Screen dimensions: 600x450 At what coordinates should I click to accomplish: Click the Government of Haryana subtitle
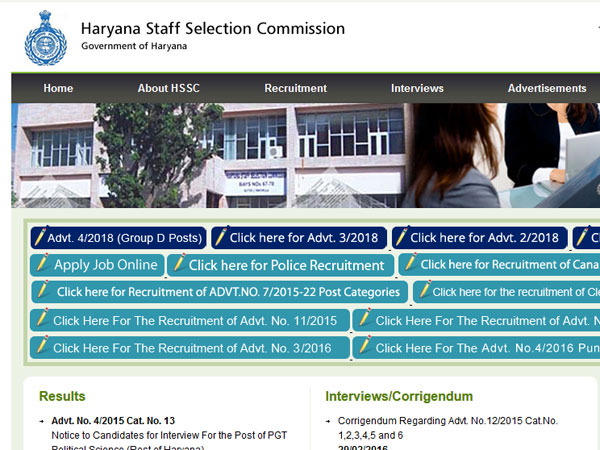click(134, 46)
